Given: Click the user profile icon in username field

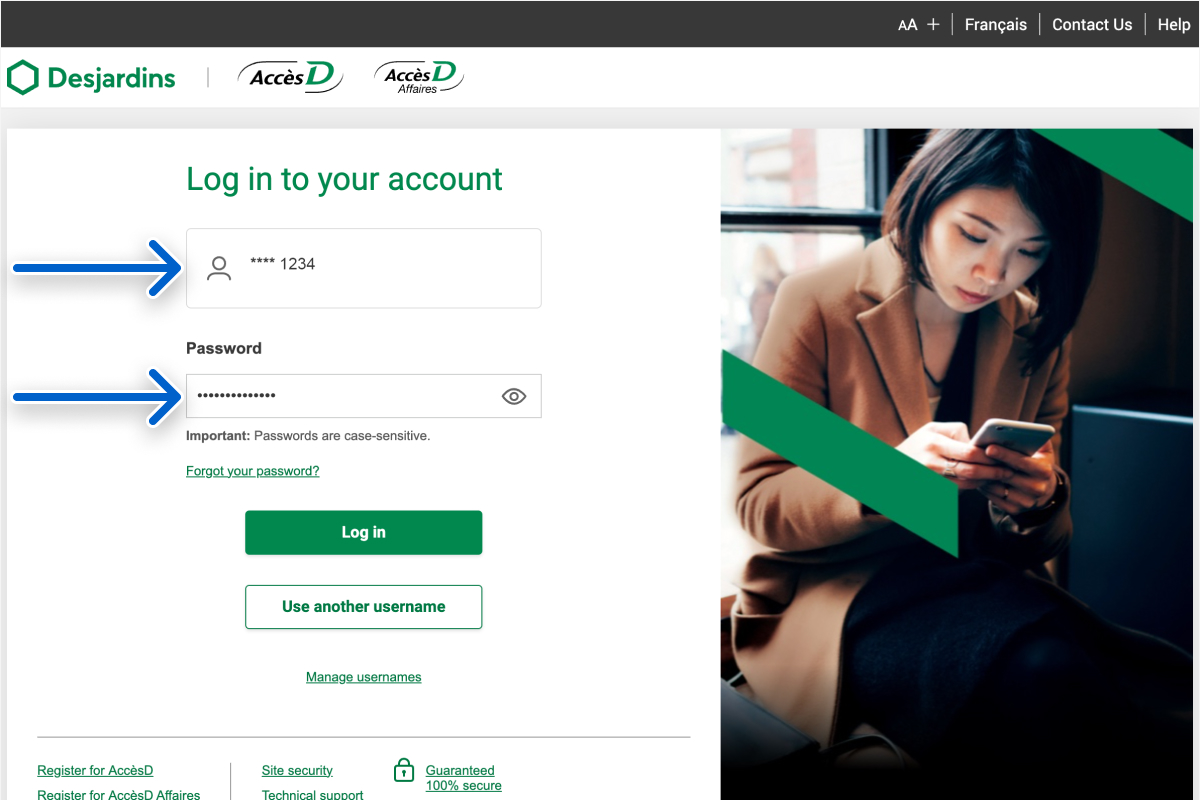Looking at the screenshot, I should 218,267.
